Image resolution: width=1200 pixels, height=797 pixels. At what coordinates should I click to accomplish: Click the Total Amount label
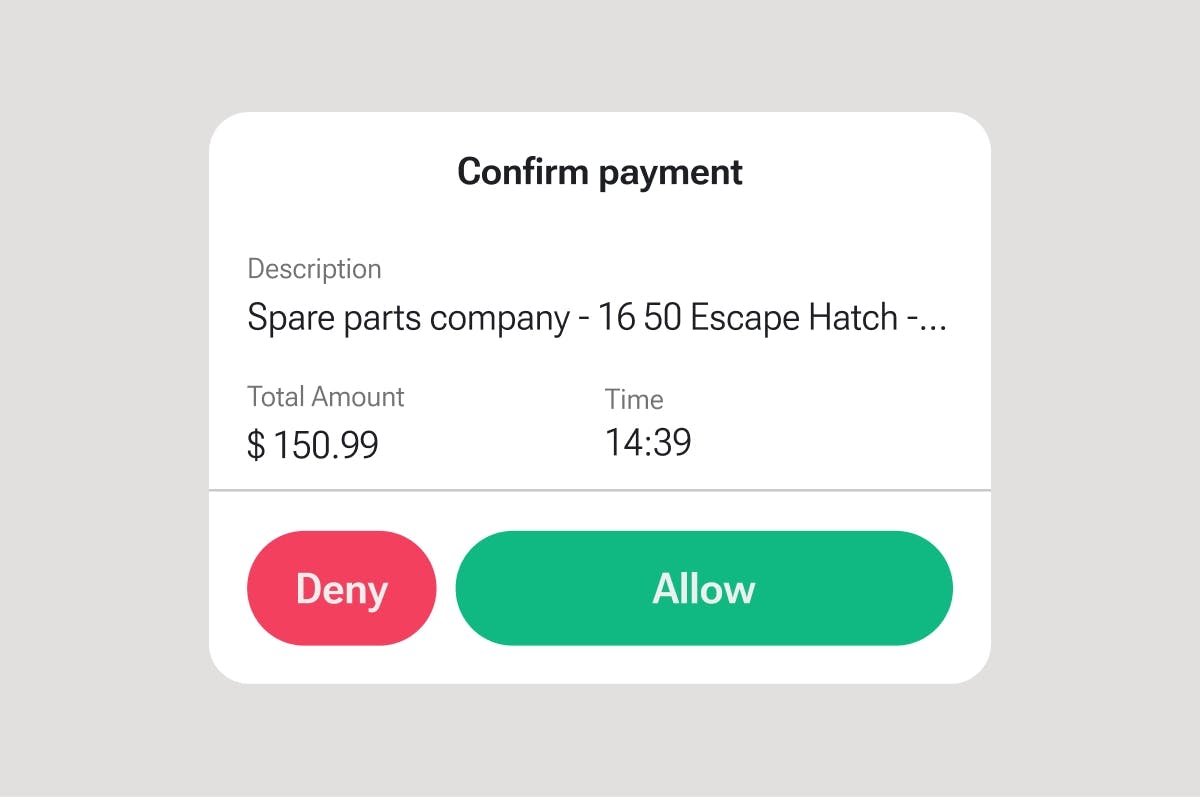coord(325,397)
